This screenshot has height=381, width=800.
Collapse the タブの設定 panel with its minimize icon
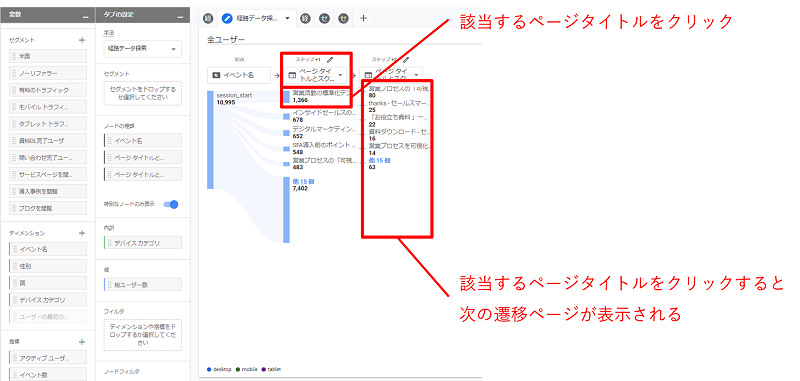click(180, 17)
